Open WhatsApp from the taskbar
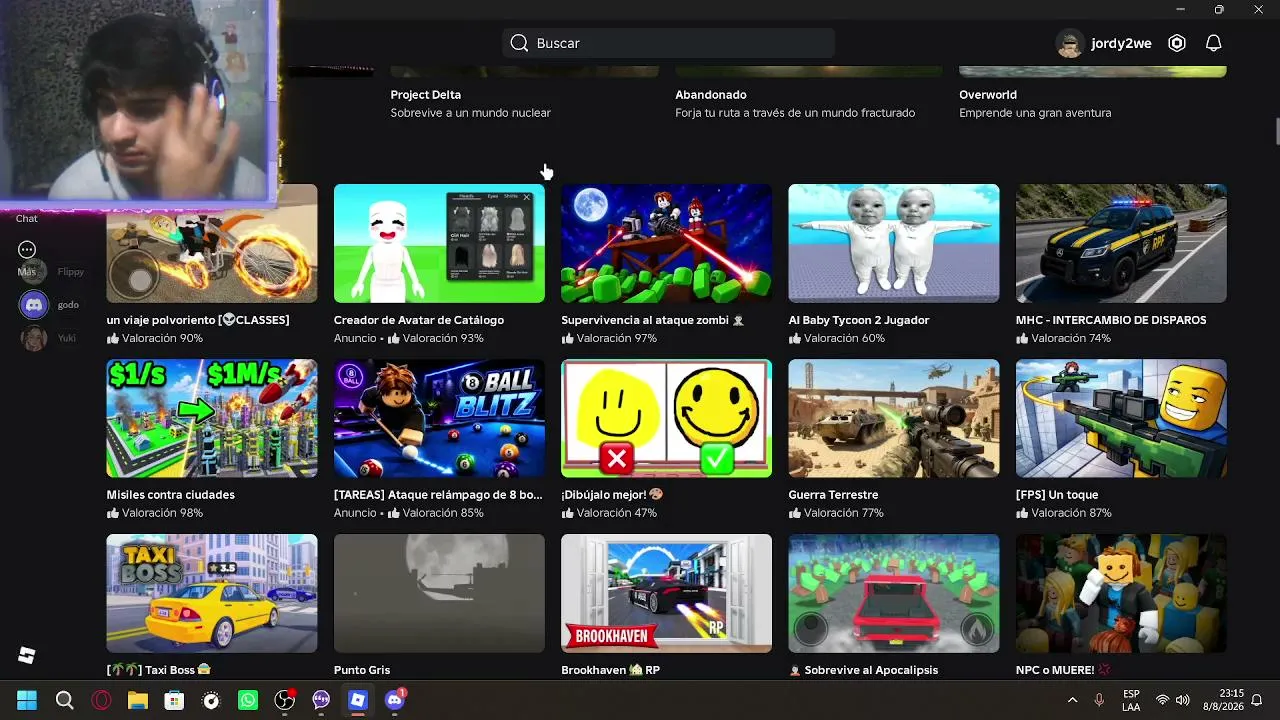This screenshot has height=720, width=1280. pos(248,700)
